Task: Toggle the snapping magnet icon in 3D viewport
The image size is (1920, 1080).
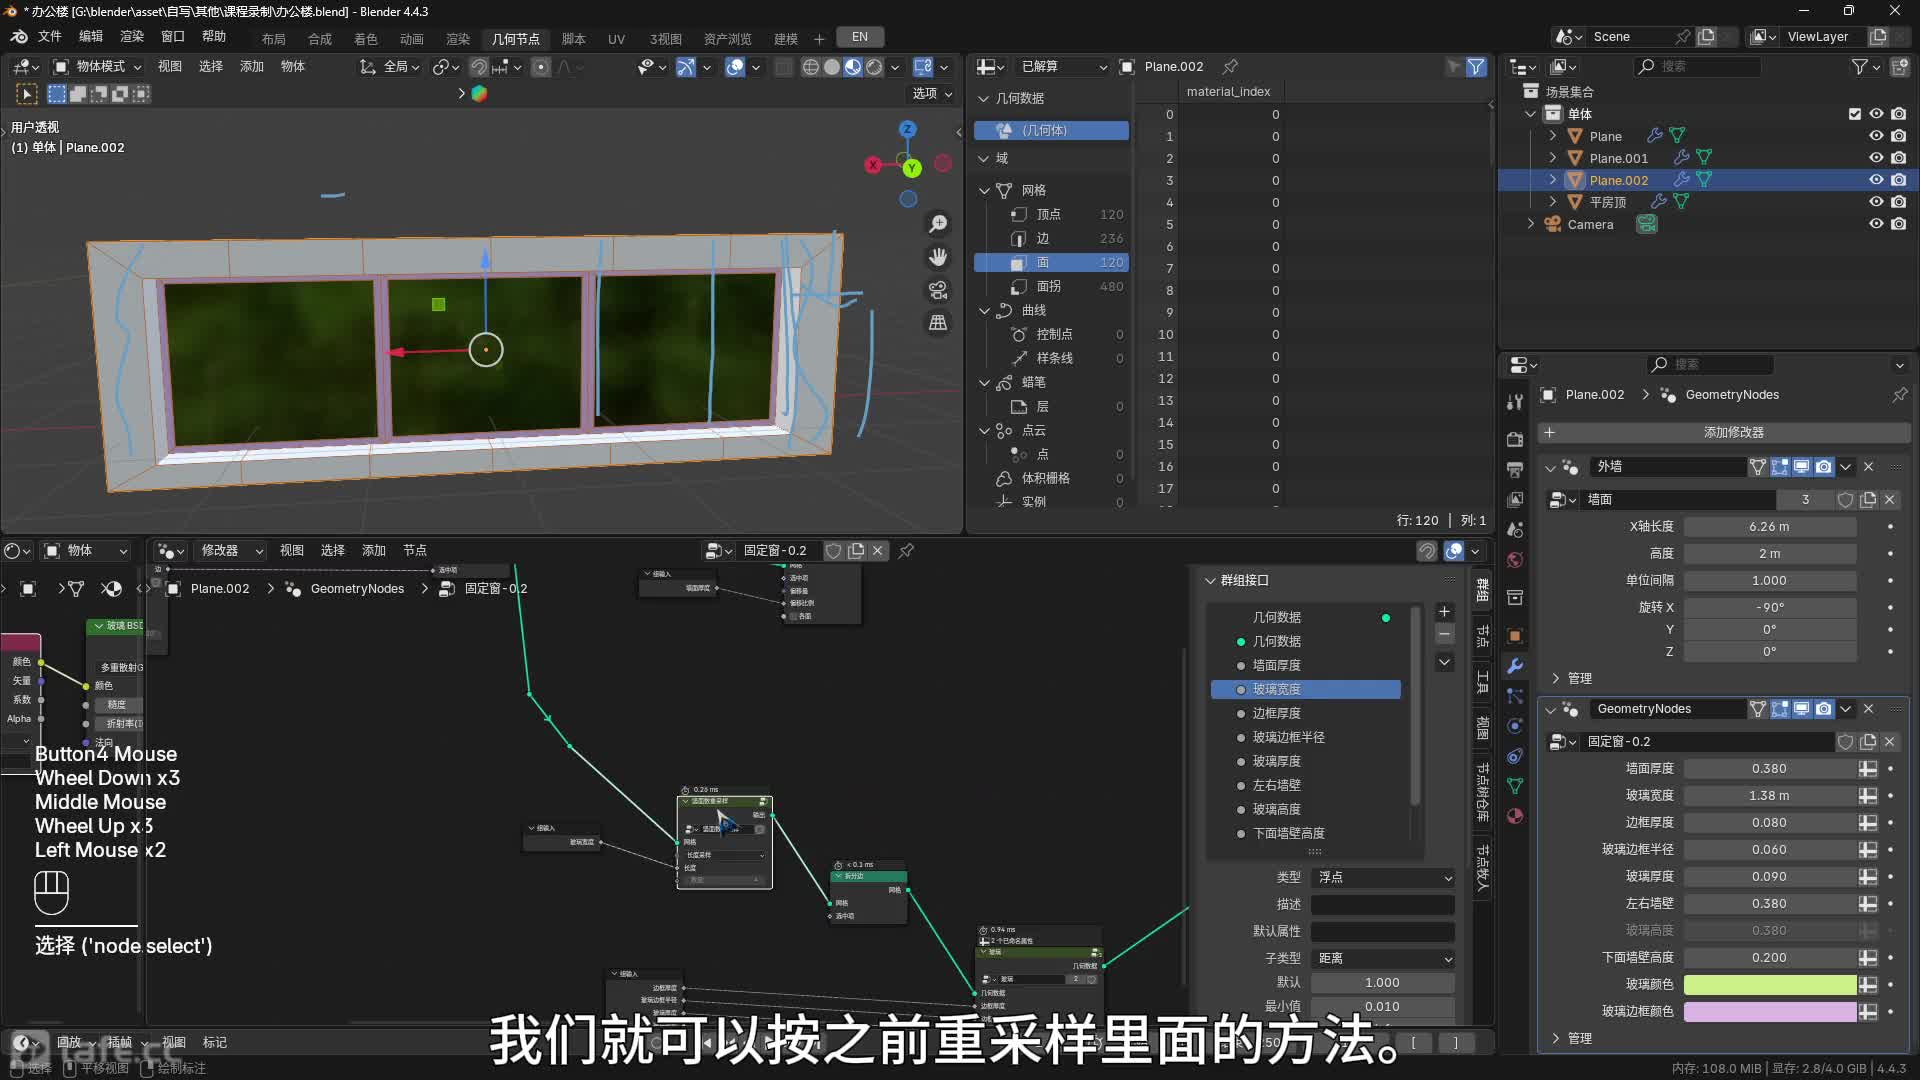Action: coord(479,67)
